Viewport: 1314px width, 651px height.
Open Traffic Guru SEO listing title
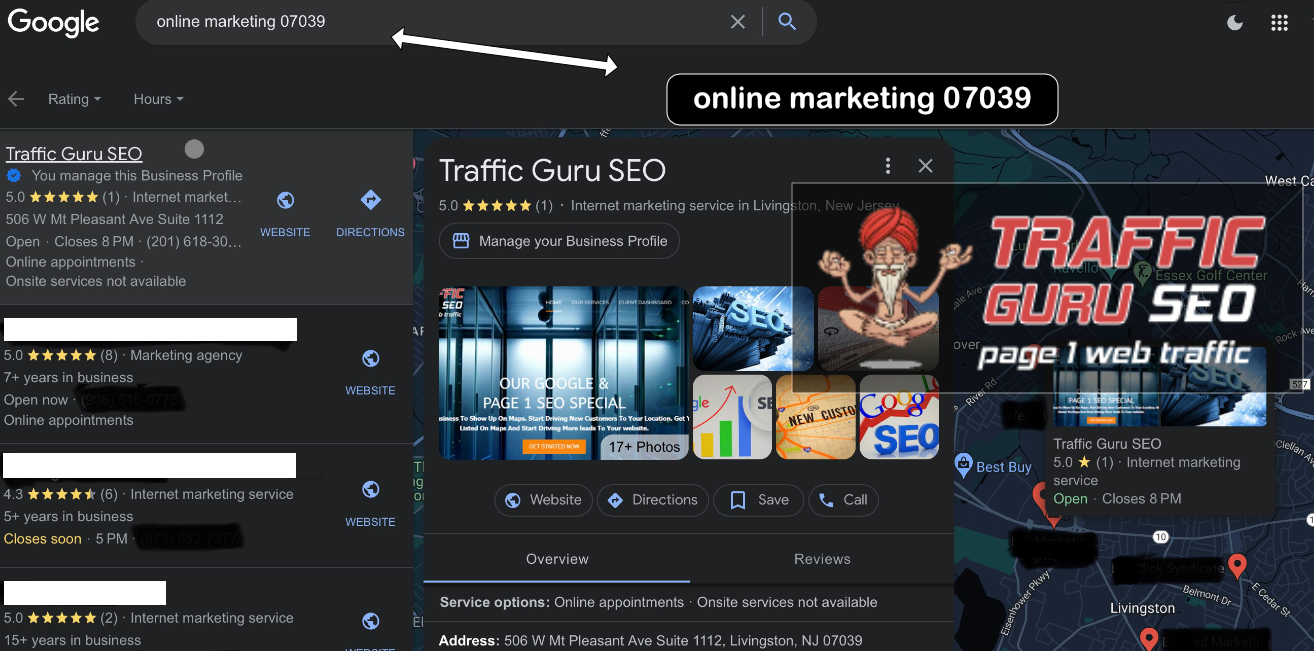point(74,153)
